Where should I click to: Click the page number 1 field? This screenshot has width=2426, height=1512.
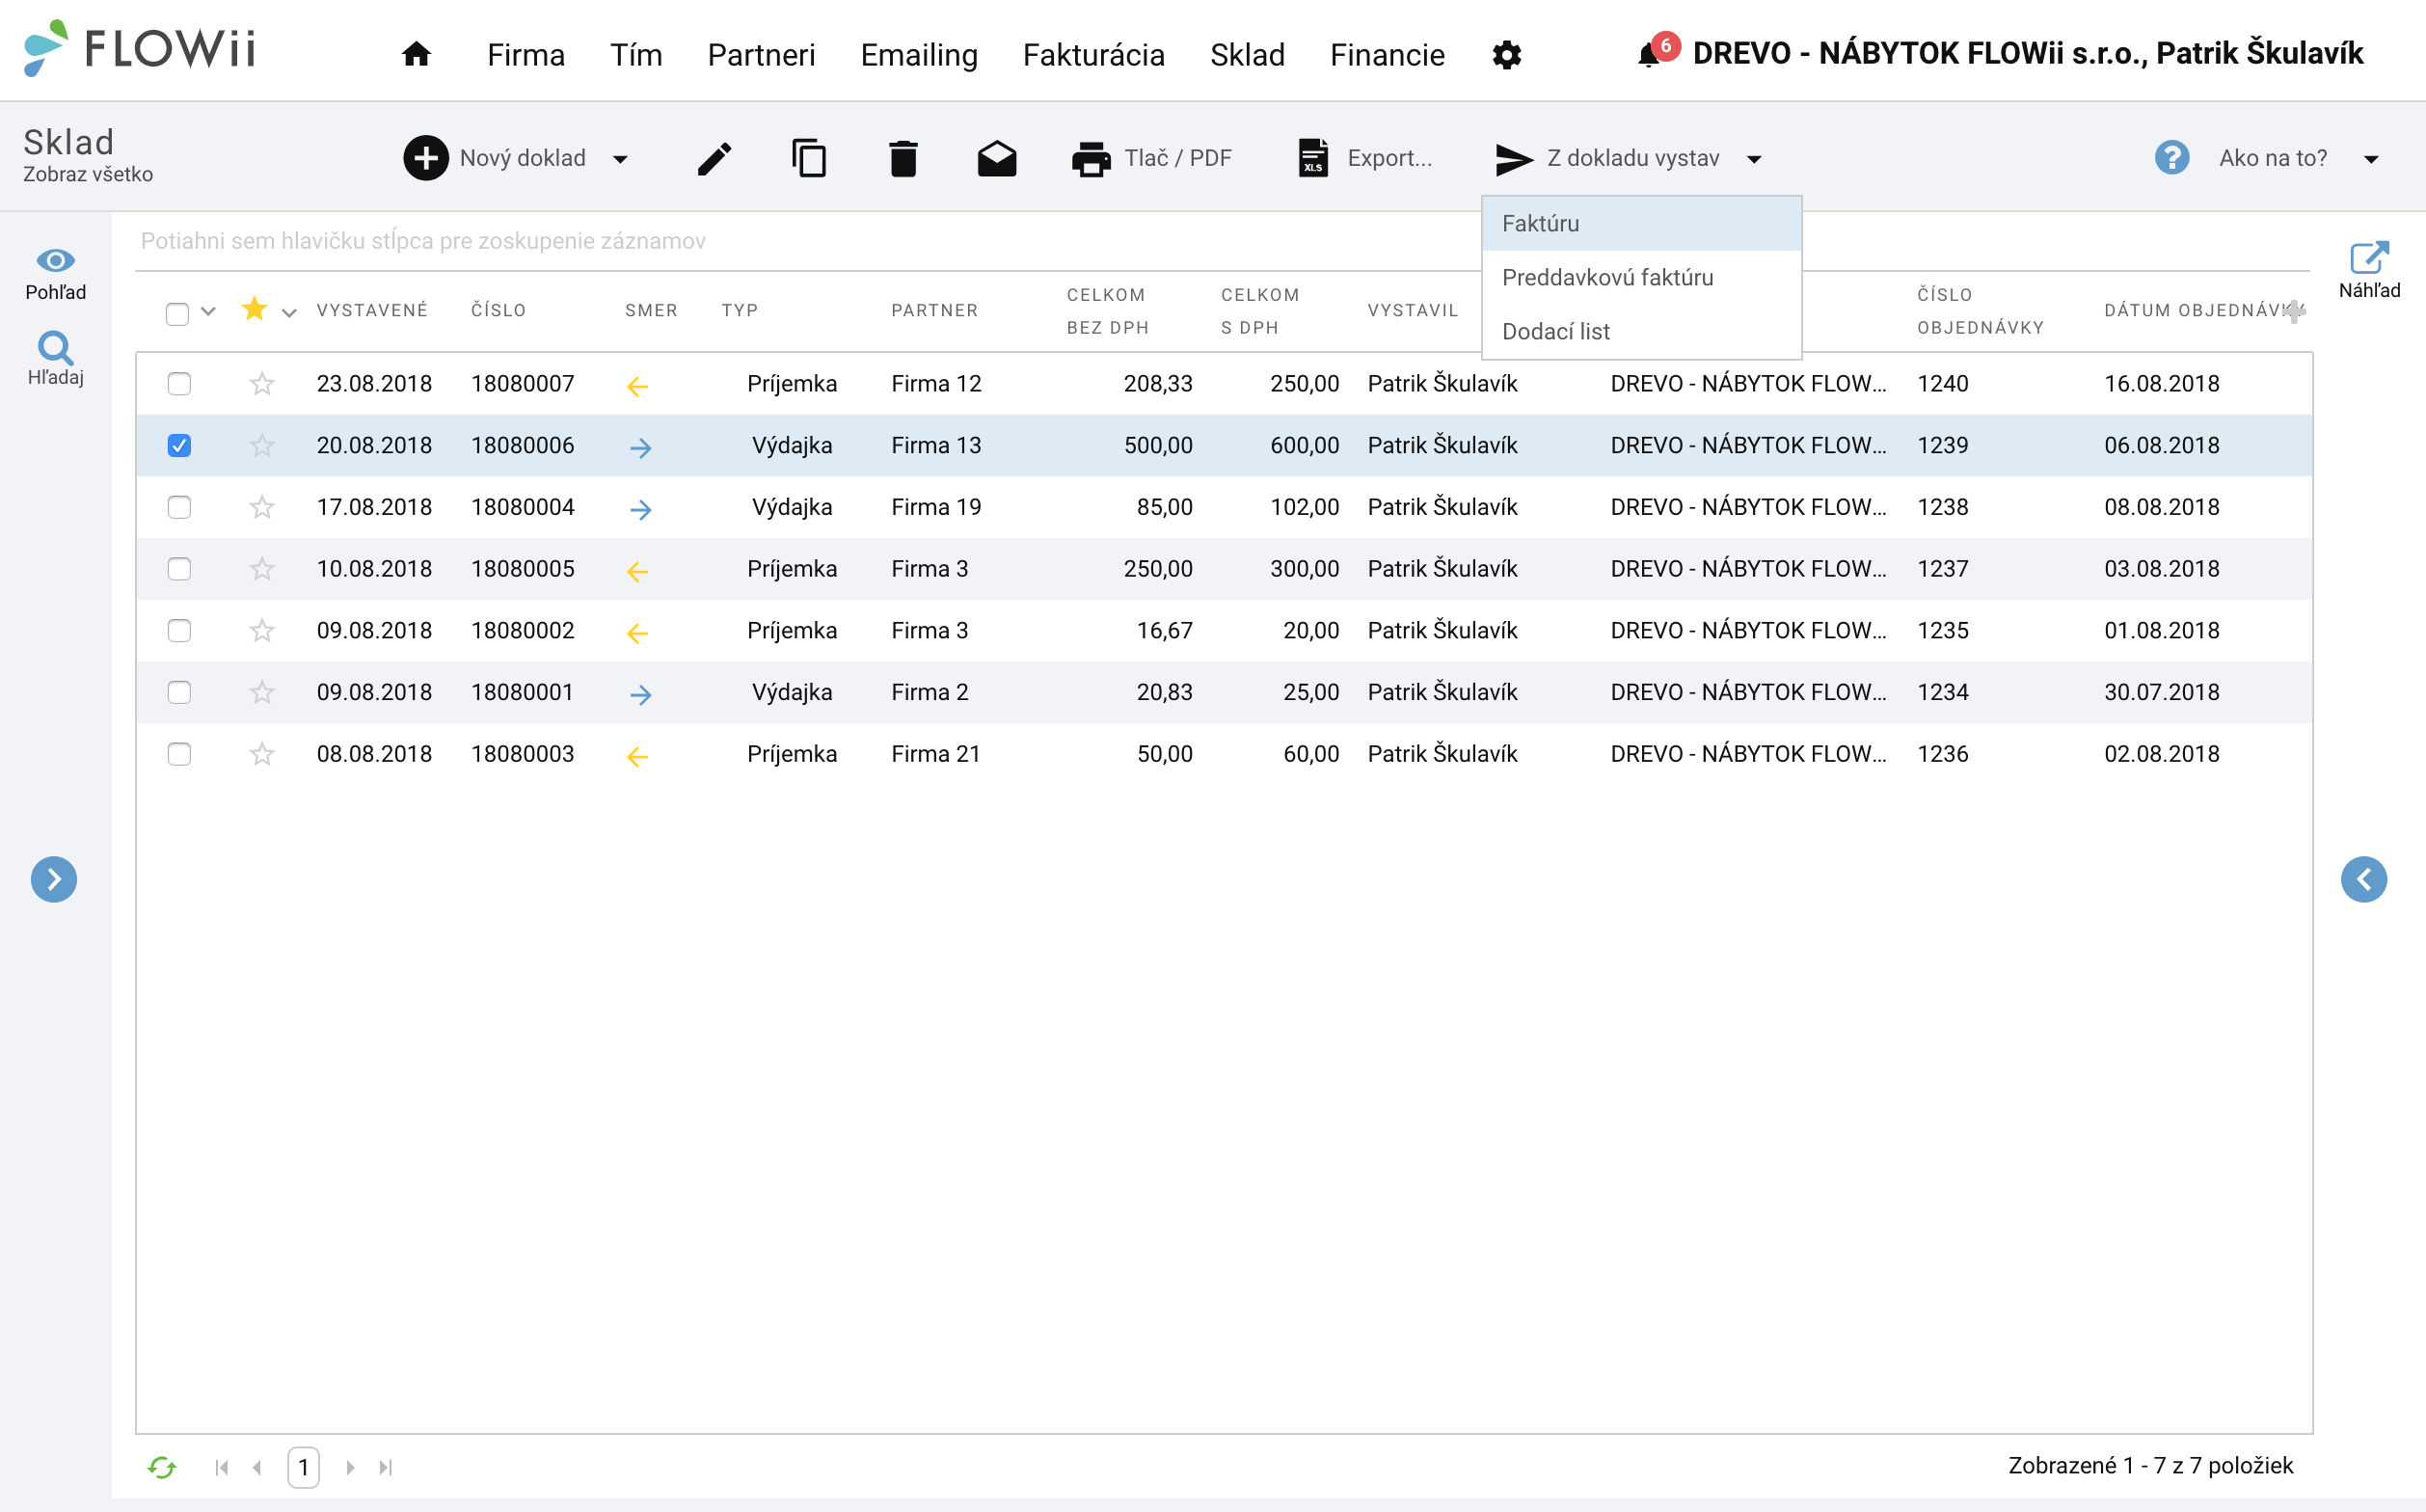coord(303,1467)
